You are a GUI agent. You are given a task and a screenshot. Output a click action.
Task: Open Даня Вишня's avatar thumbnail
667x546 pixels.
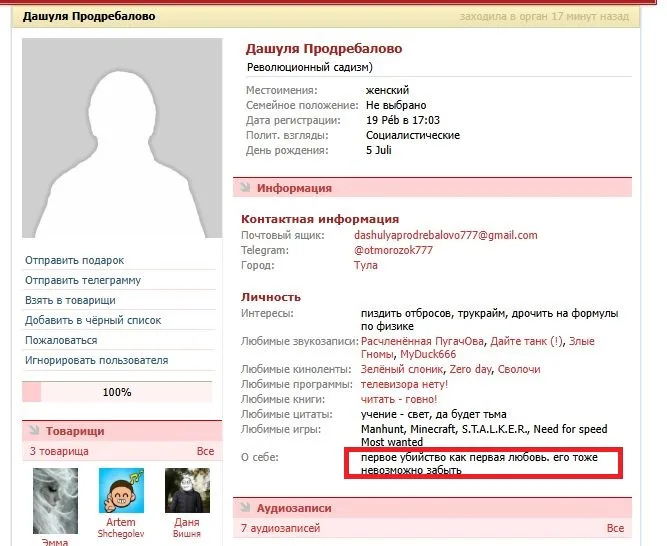coord(187,491)
